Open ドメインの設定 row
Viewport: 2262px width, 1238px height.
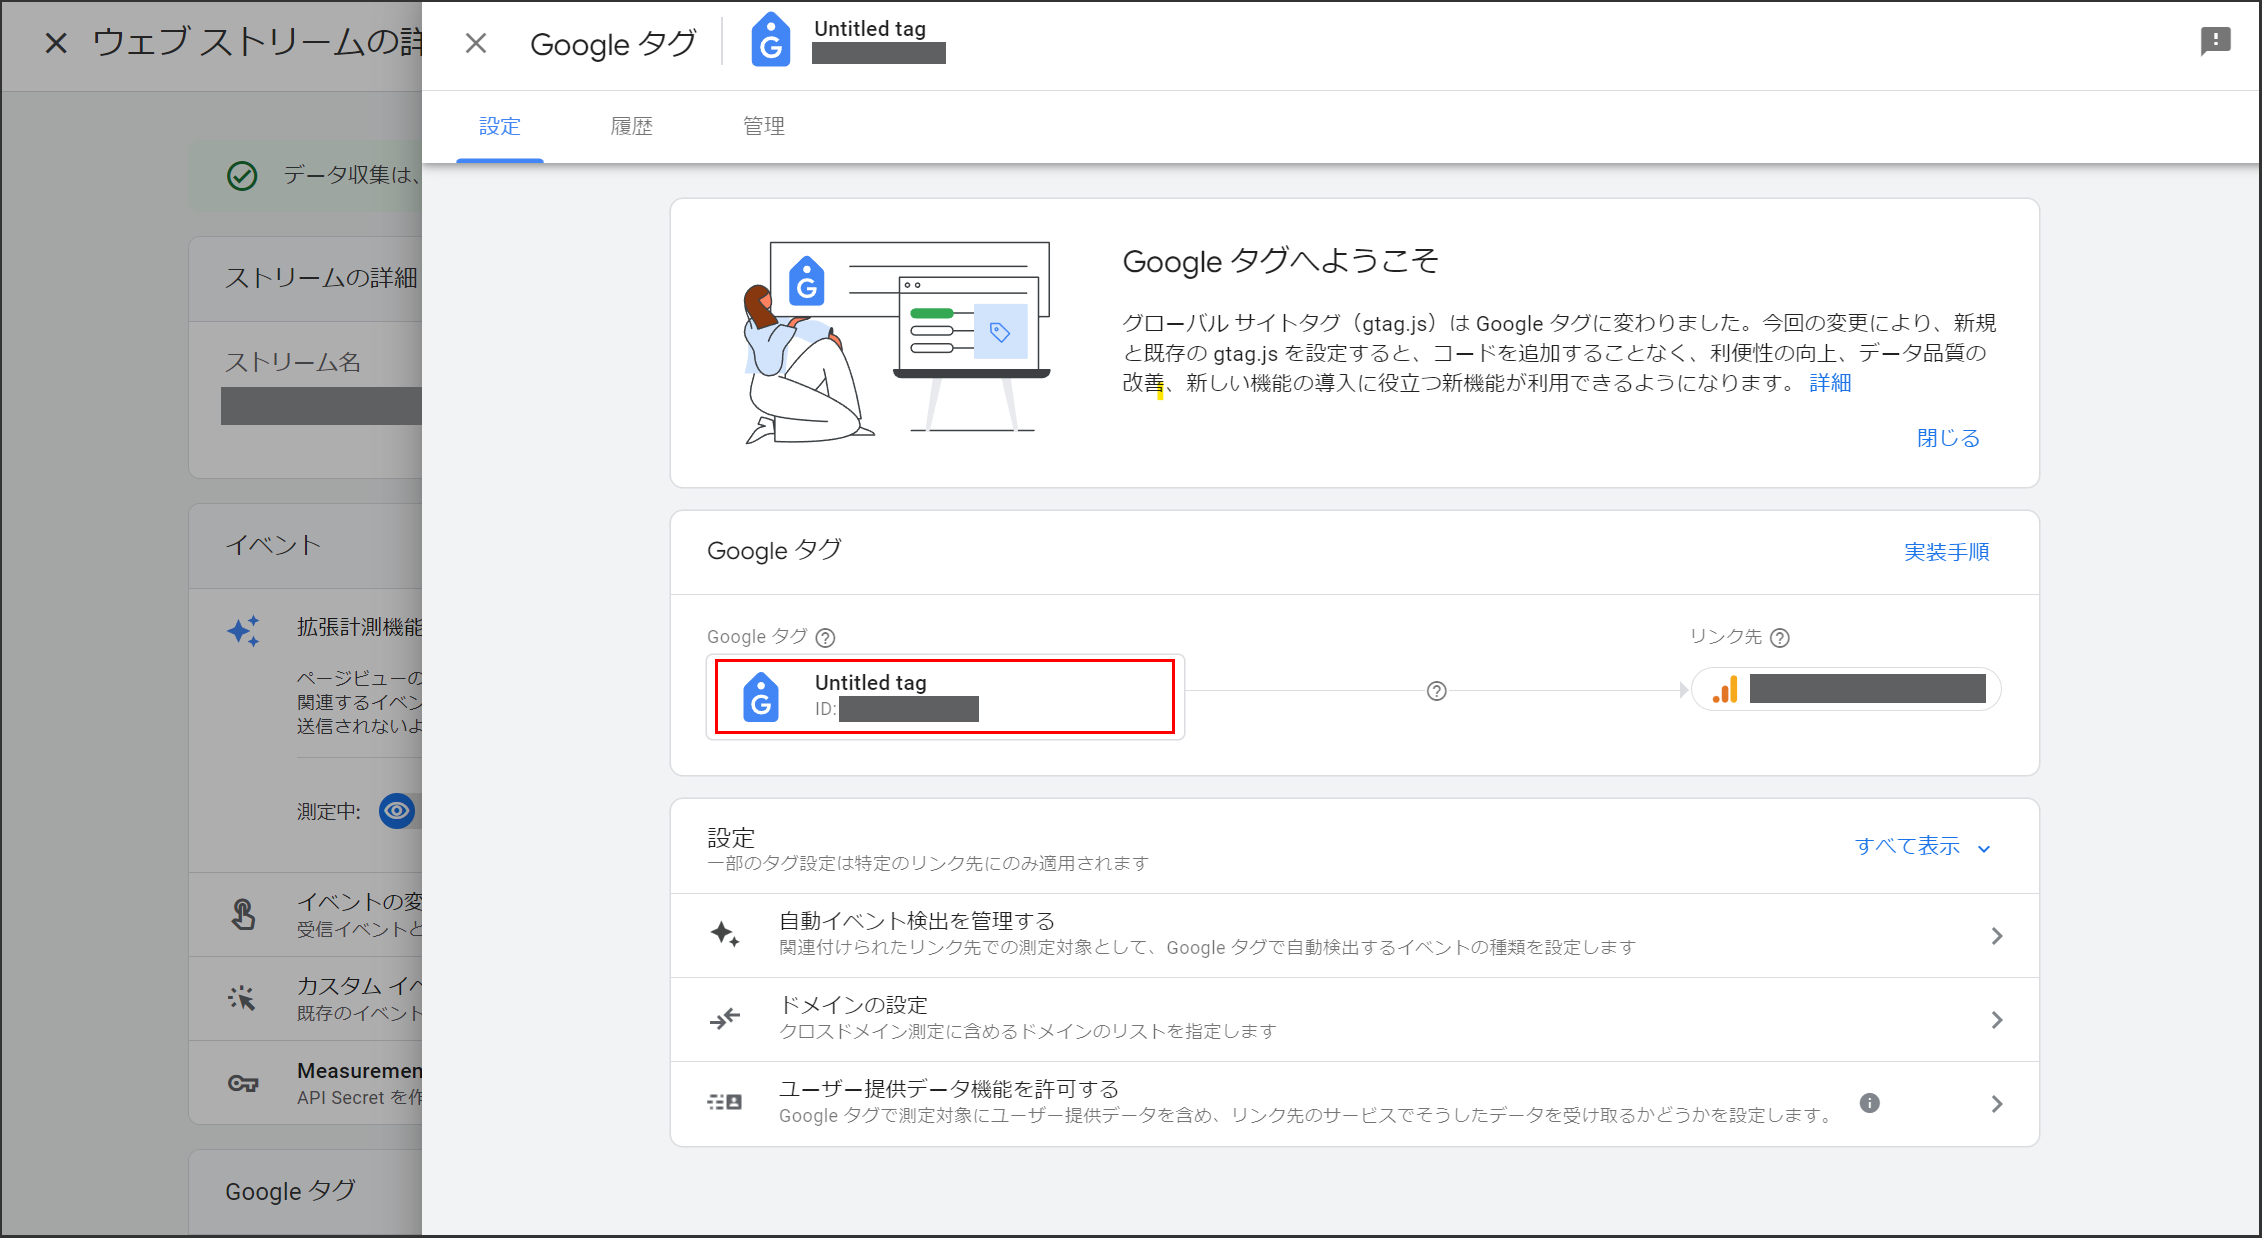[1355, 1019]
